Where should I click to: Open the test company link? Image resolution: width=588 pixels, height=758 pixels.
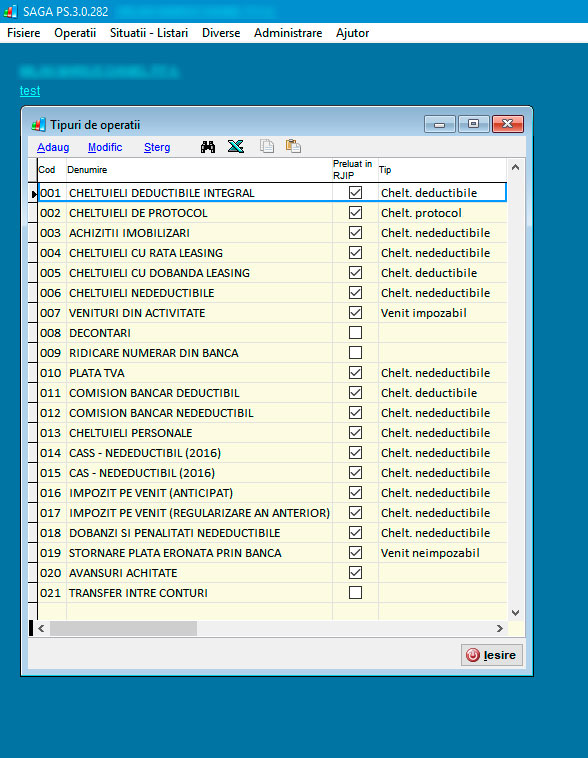point(30,90)
